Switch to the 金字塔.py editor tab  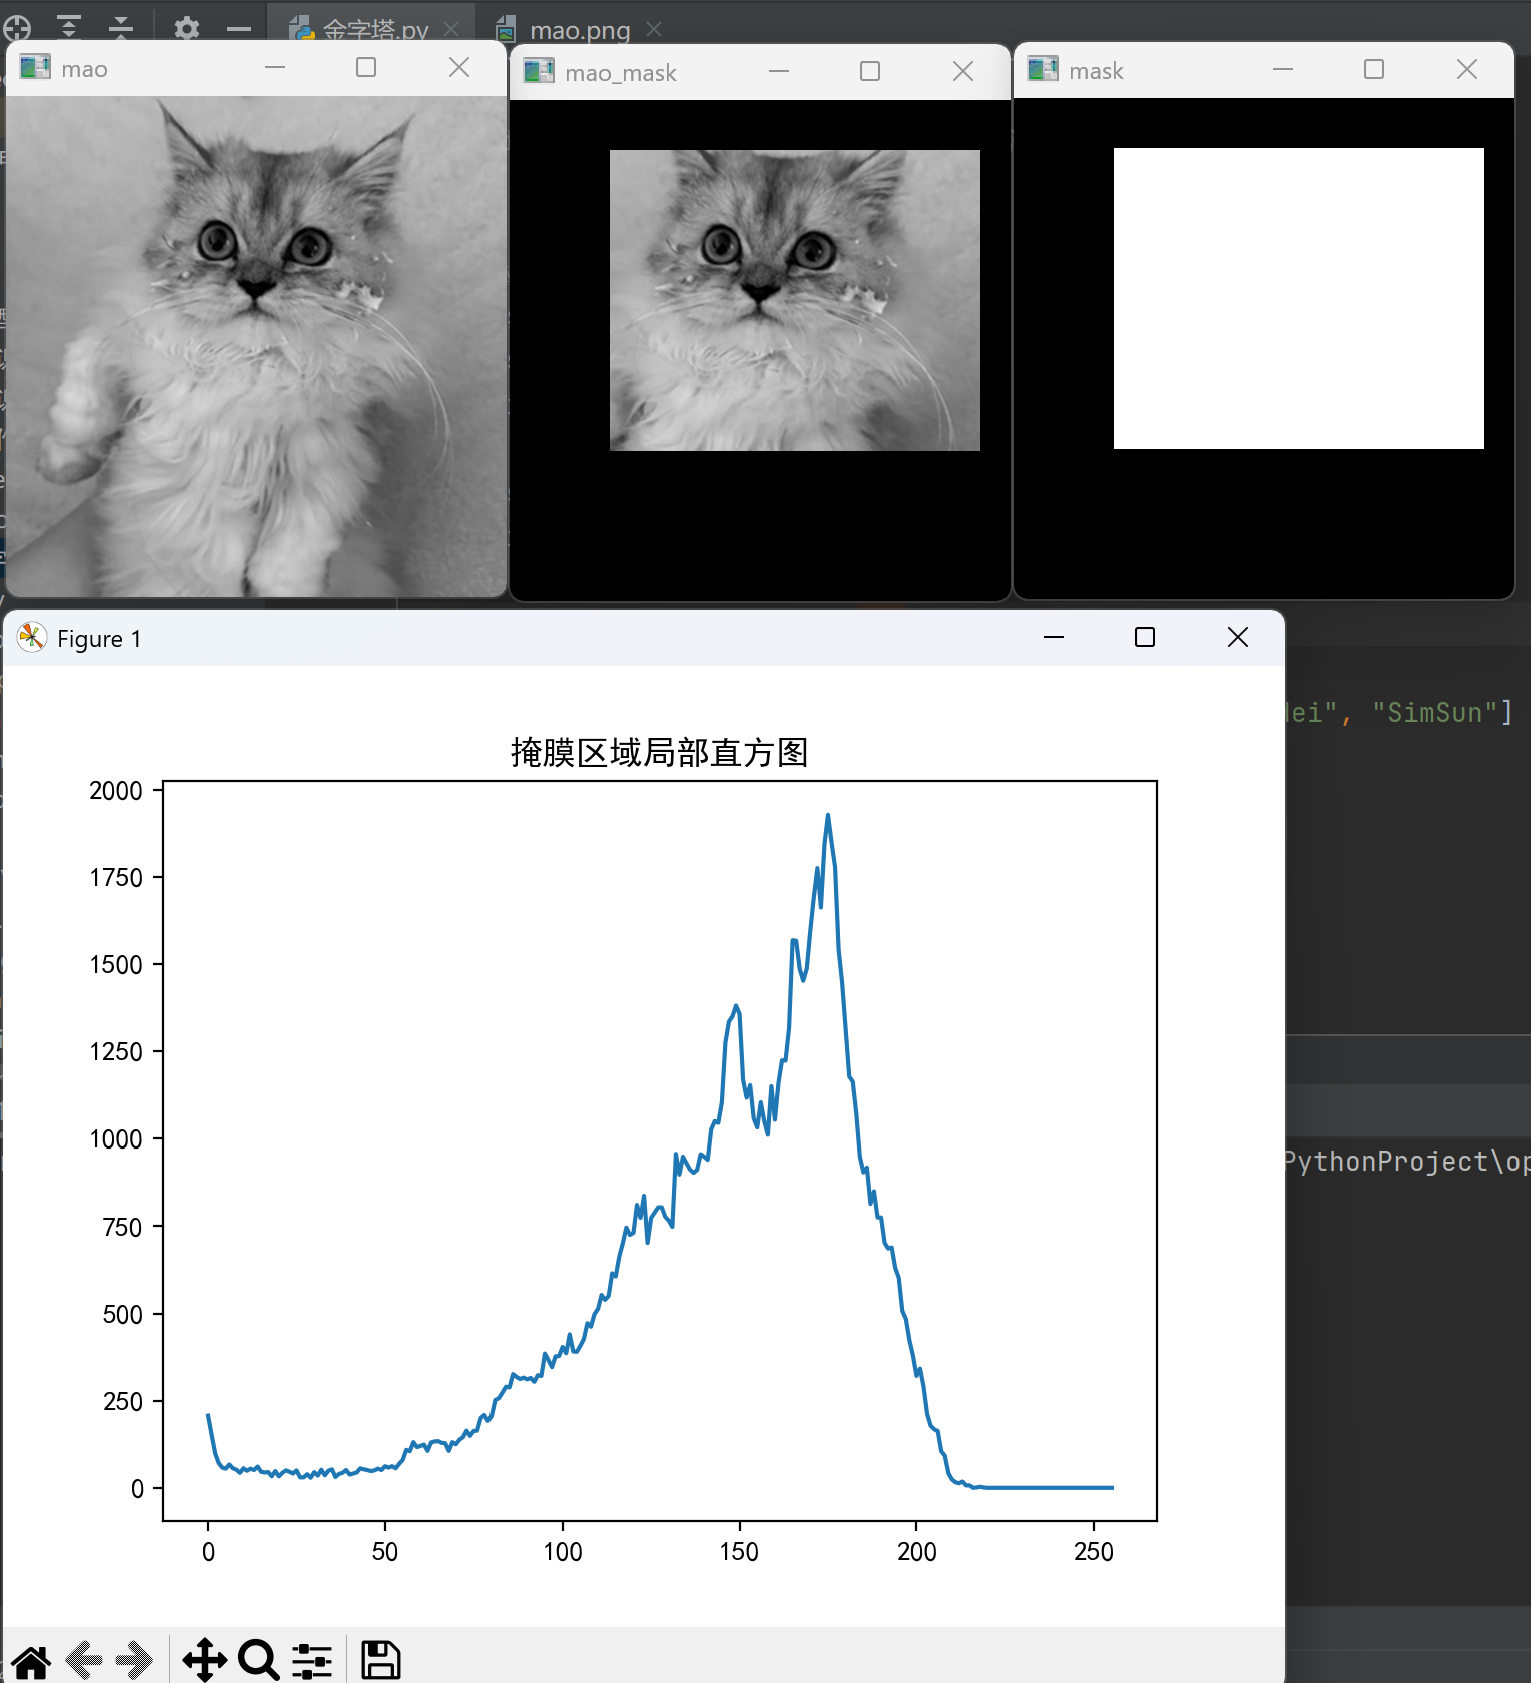point(375,30)
